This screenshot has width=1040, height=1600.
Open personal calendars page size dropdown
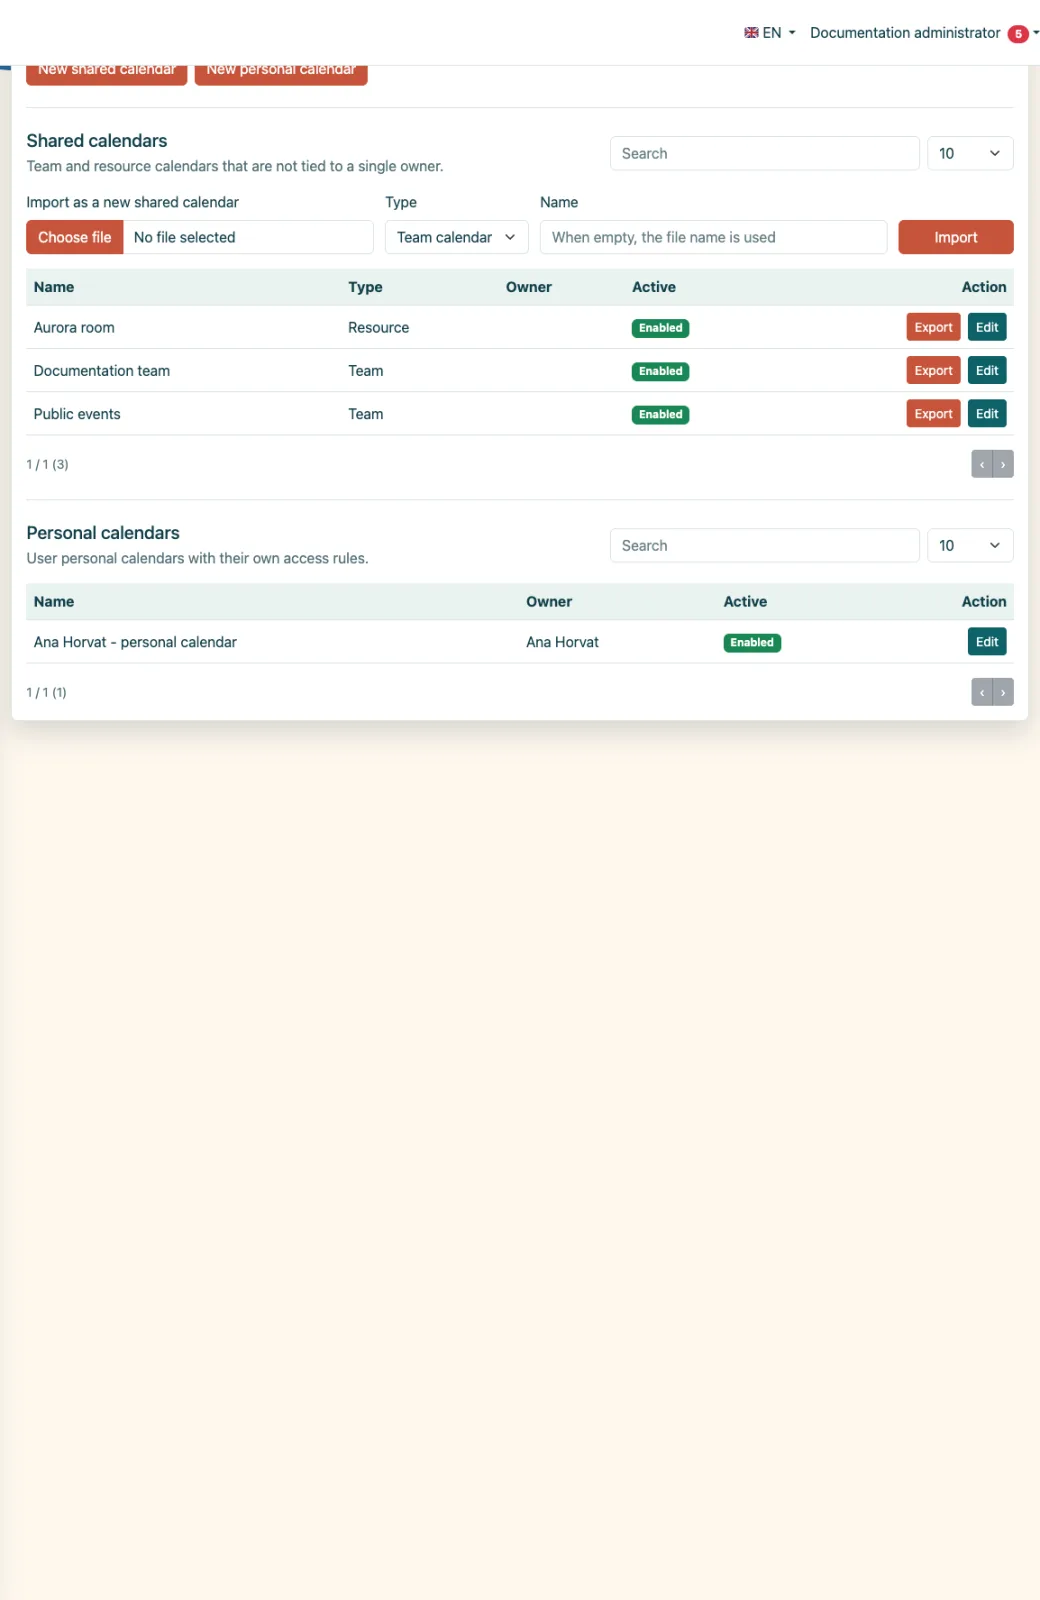tap(970, 545)
